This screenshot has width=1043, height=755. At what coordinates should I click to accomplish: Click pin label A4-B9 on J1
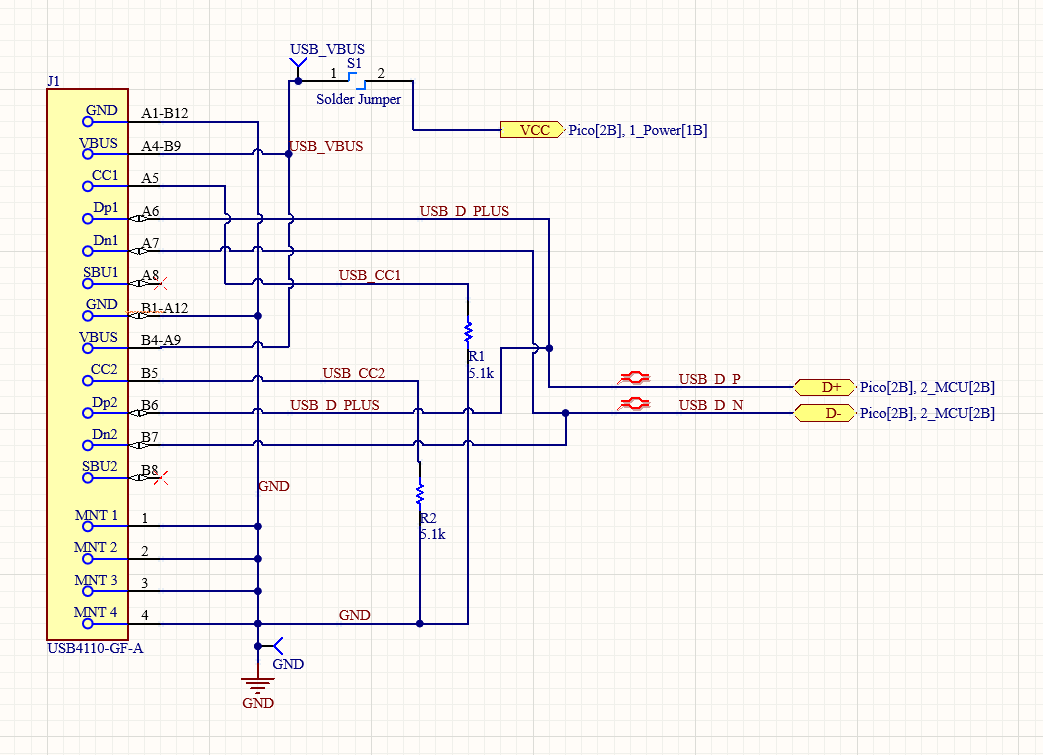point(161,146)
